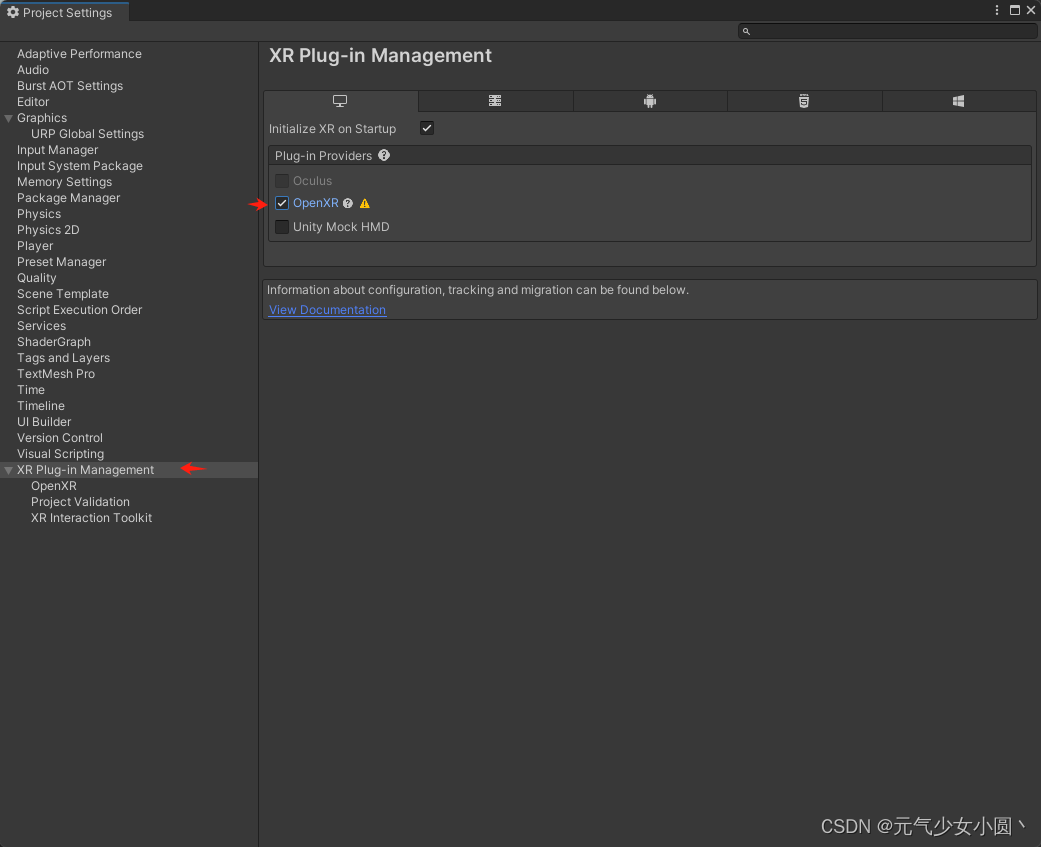Viewport: 1041px width, 847px height.
Task: Enable the Unity Mock HMD checkbox
Action: click(x=281, y=227)
